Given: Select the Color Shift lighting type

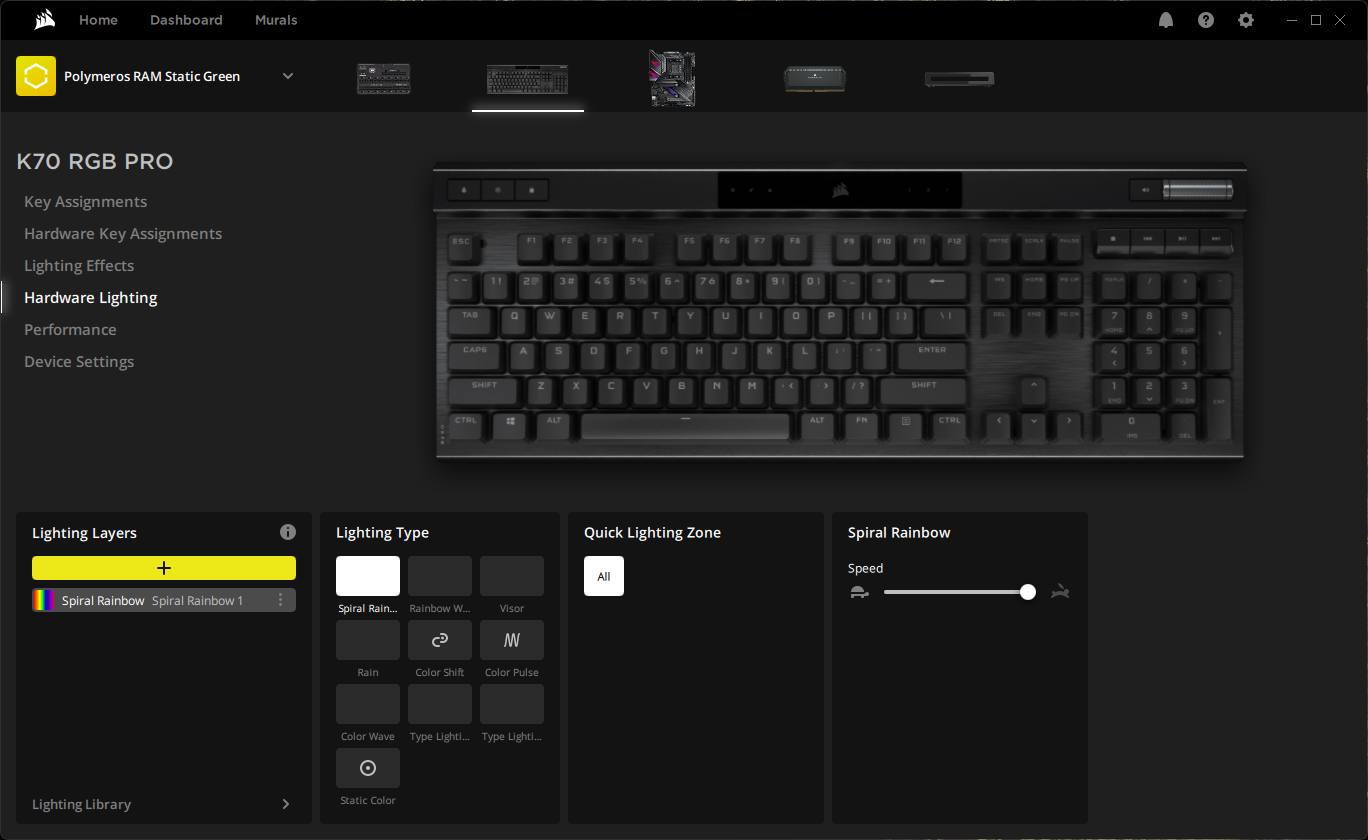Looking at the screenshot, I should click(x=440, y=640).
